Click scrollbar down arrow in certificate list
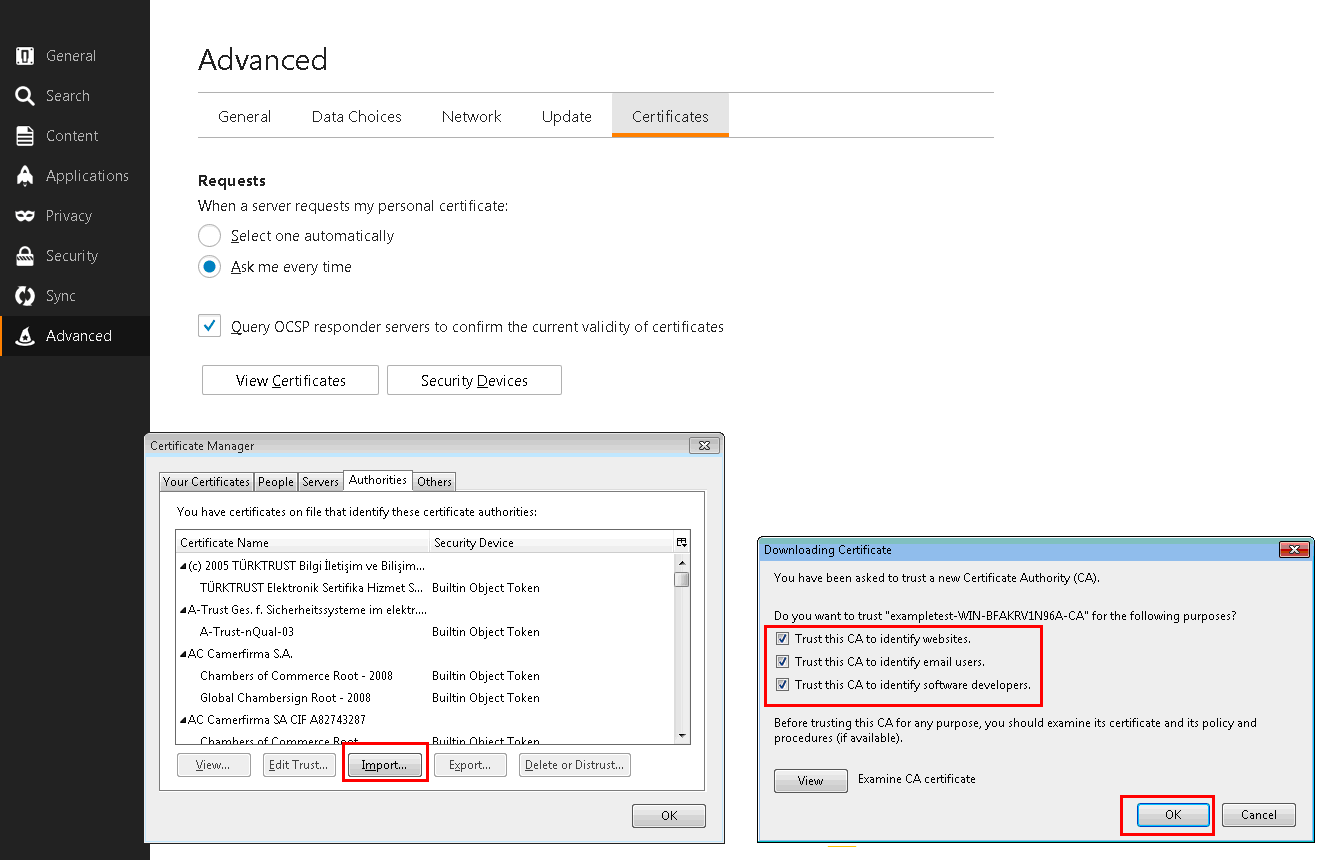 [682, 736]
